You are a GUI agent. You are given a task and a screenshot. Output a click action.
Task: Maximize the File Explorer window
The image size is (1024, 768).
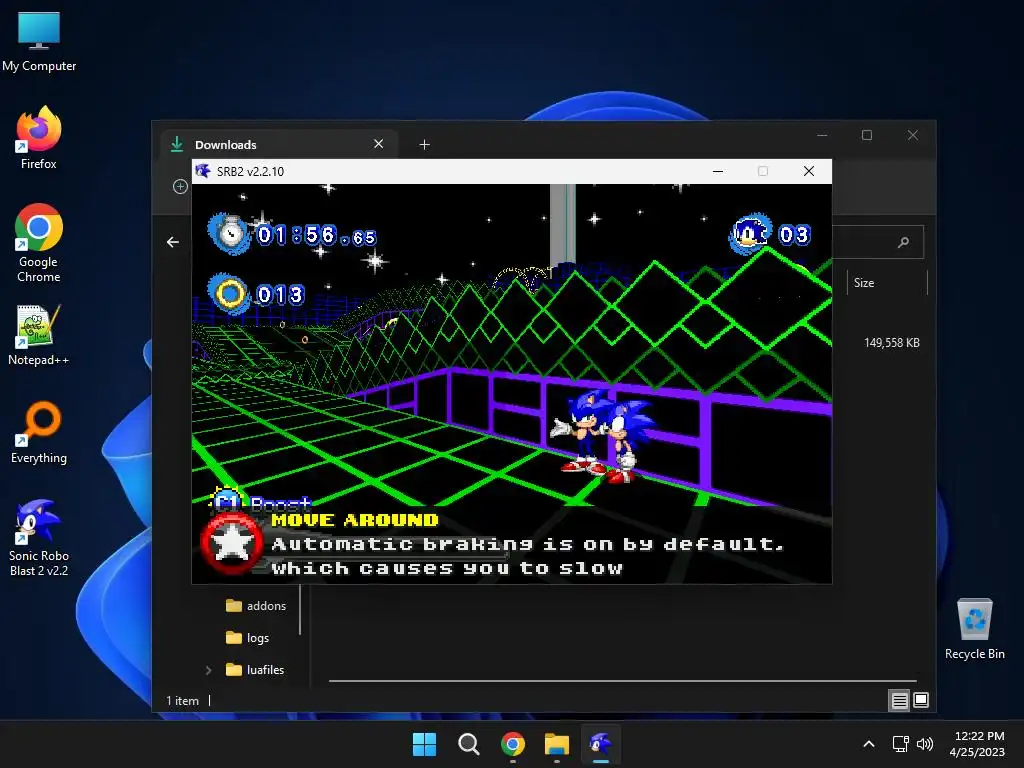867,135
